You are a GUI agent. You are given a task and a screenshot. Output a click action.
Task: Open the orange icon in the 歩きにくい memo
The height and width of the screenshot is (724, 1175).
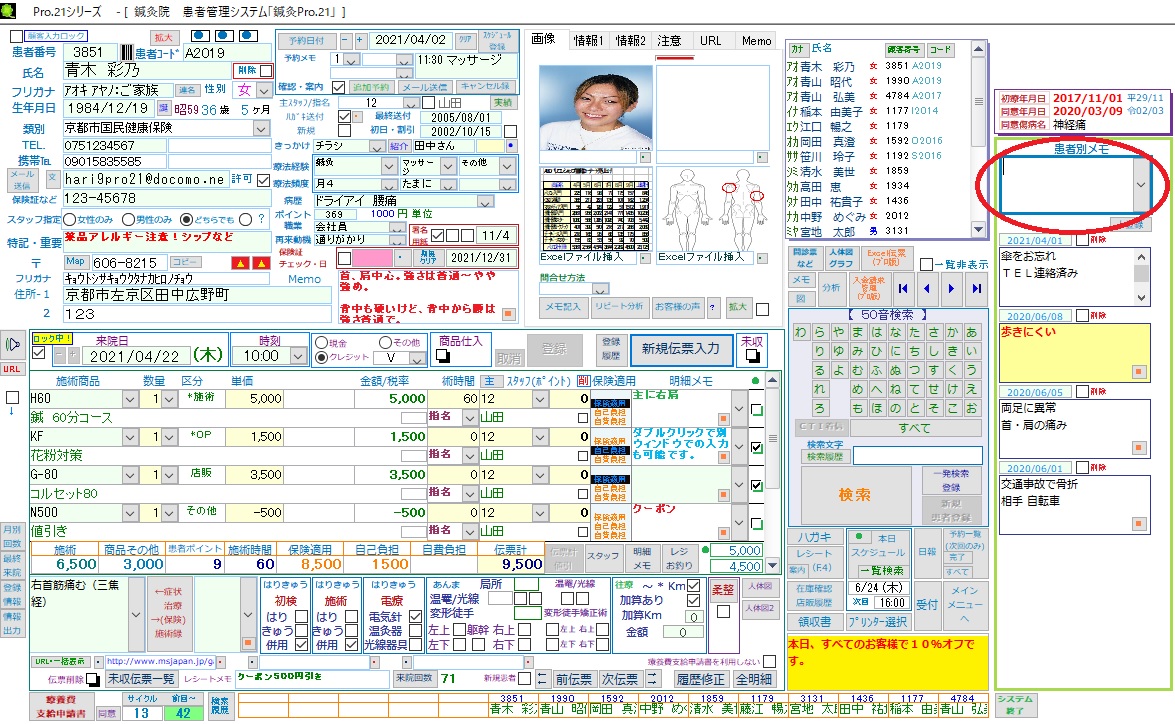pyautogui.click(x=1139, y=372)
